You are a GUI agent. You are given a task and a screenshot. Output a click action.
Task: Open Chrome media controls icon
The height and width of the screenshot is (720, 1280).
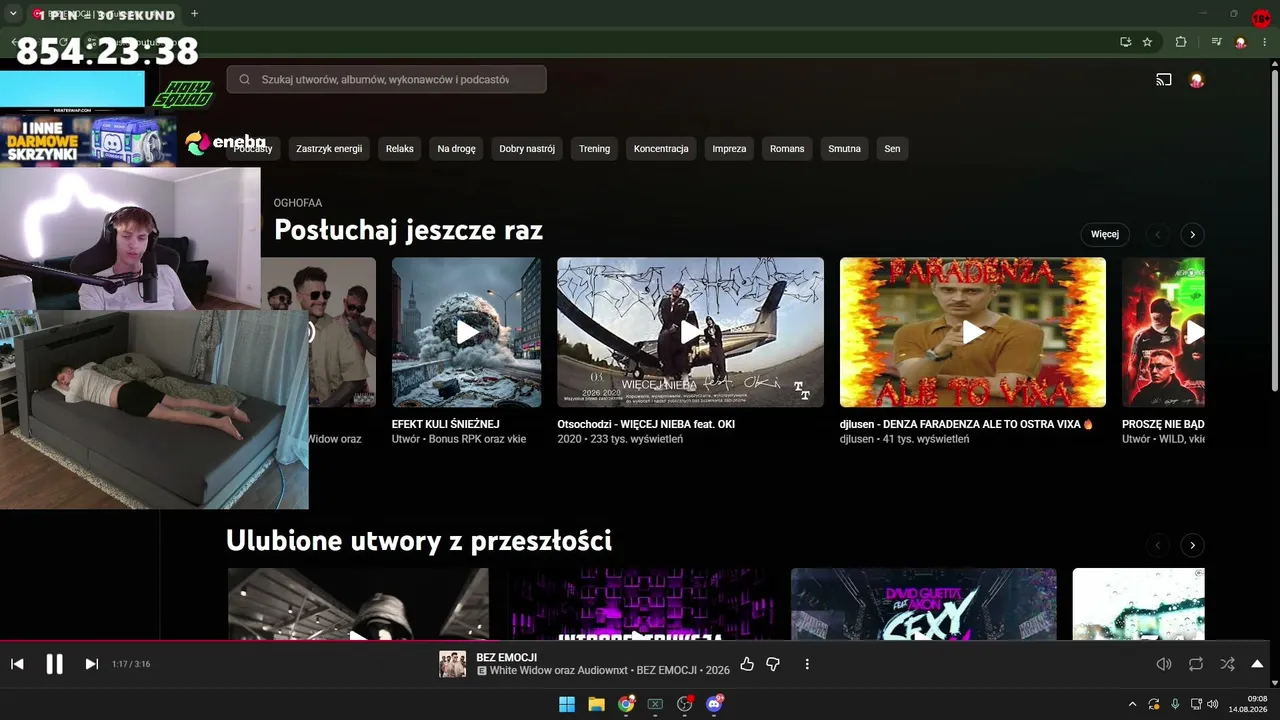click(x=1216, y=42)
